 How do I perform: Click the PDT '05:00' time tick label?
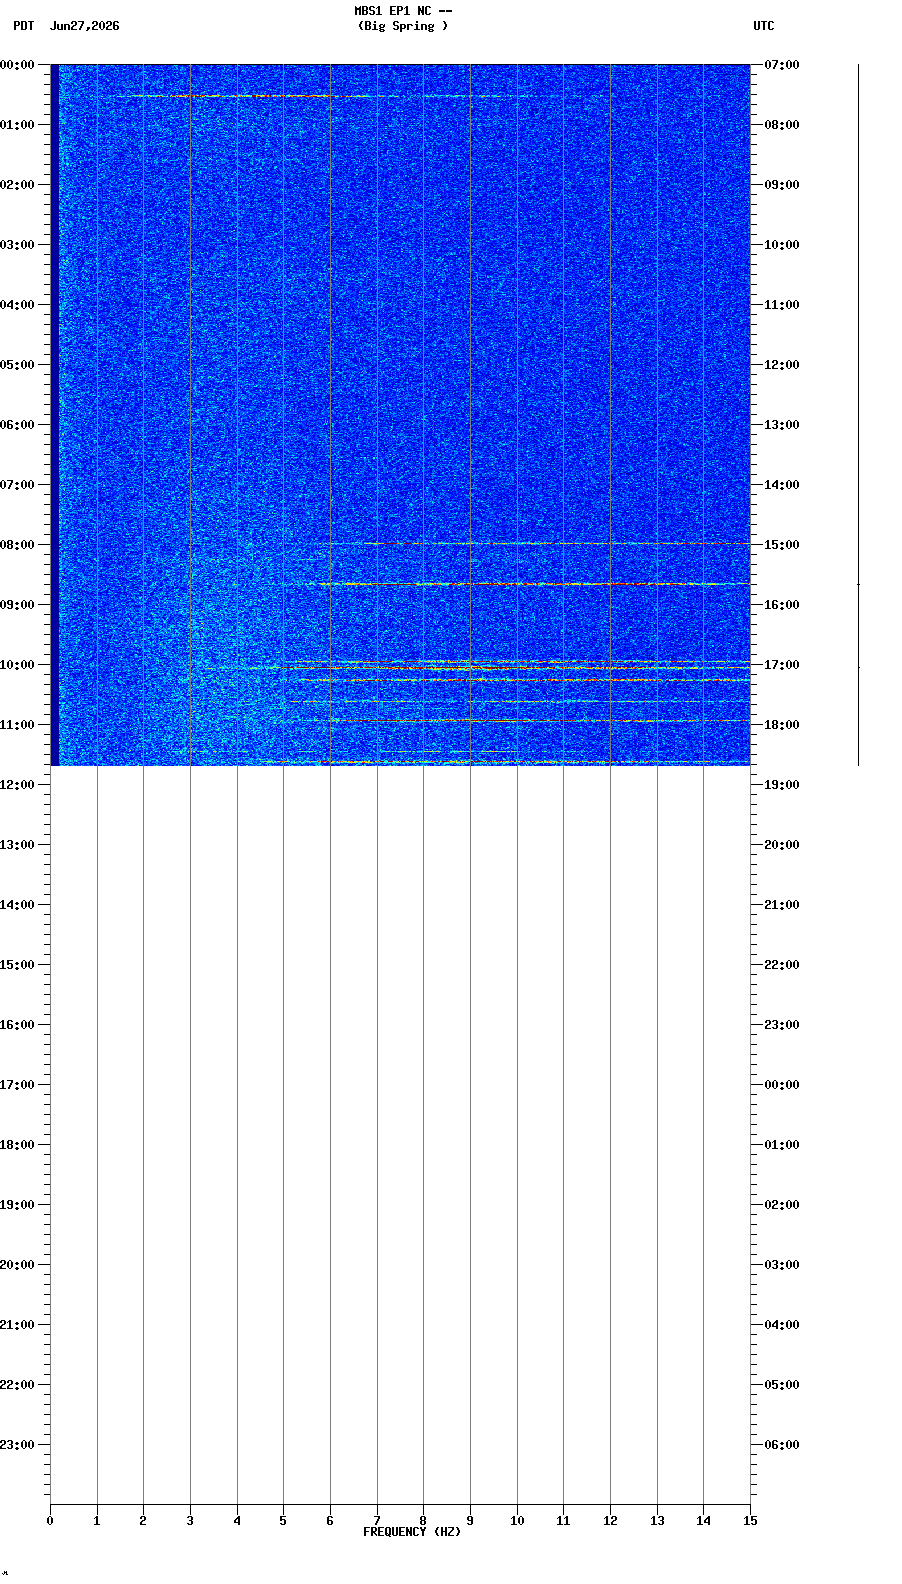point(17,365)
